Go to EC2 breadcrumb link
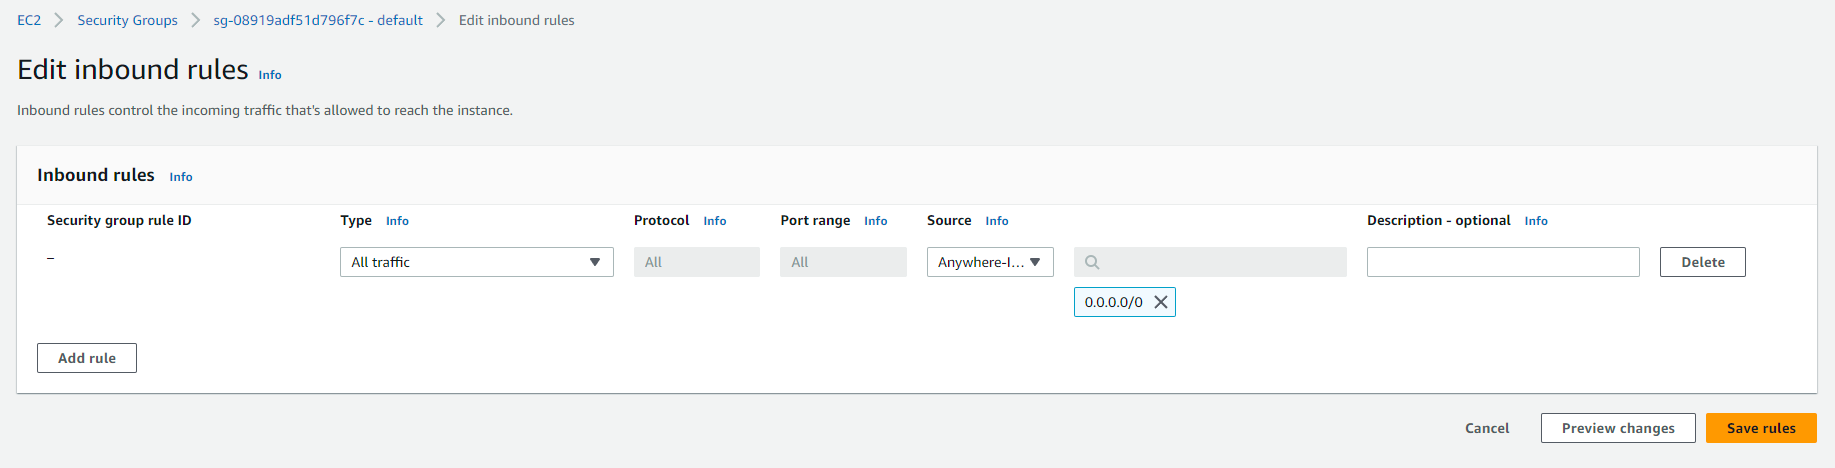Image resolution: width=1835 pixels, height=468 pixels. (29, 20)
